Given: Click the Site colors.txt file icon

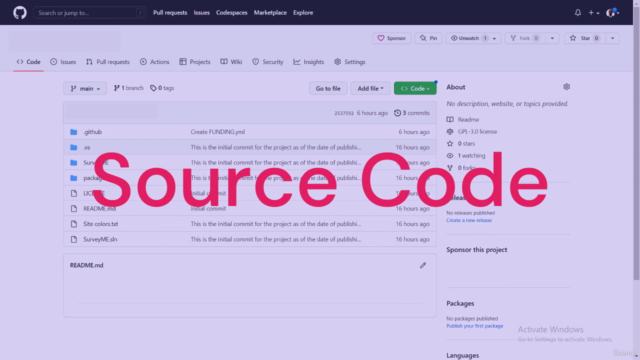Looking at the screenshot, I should [73, 224].
